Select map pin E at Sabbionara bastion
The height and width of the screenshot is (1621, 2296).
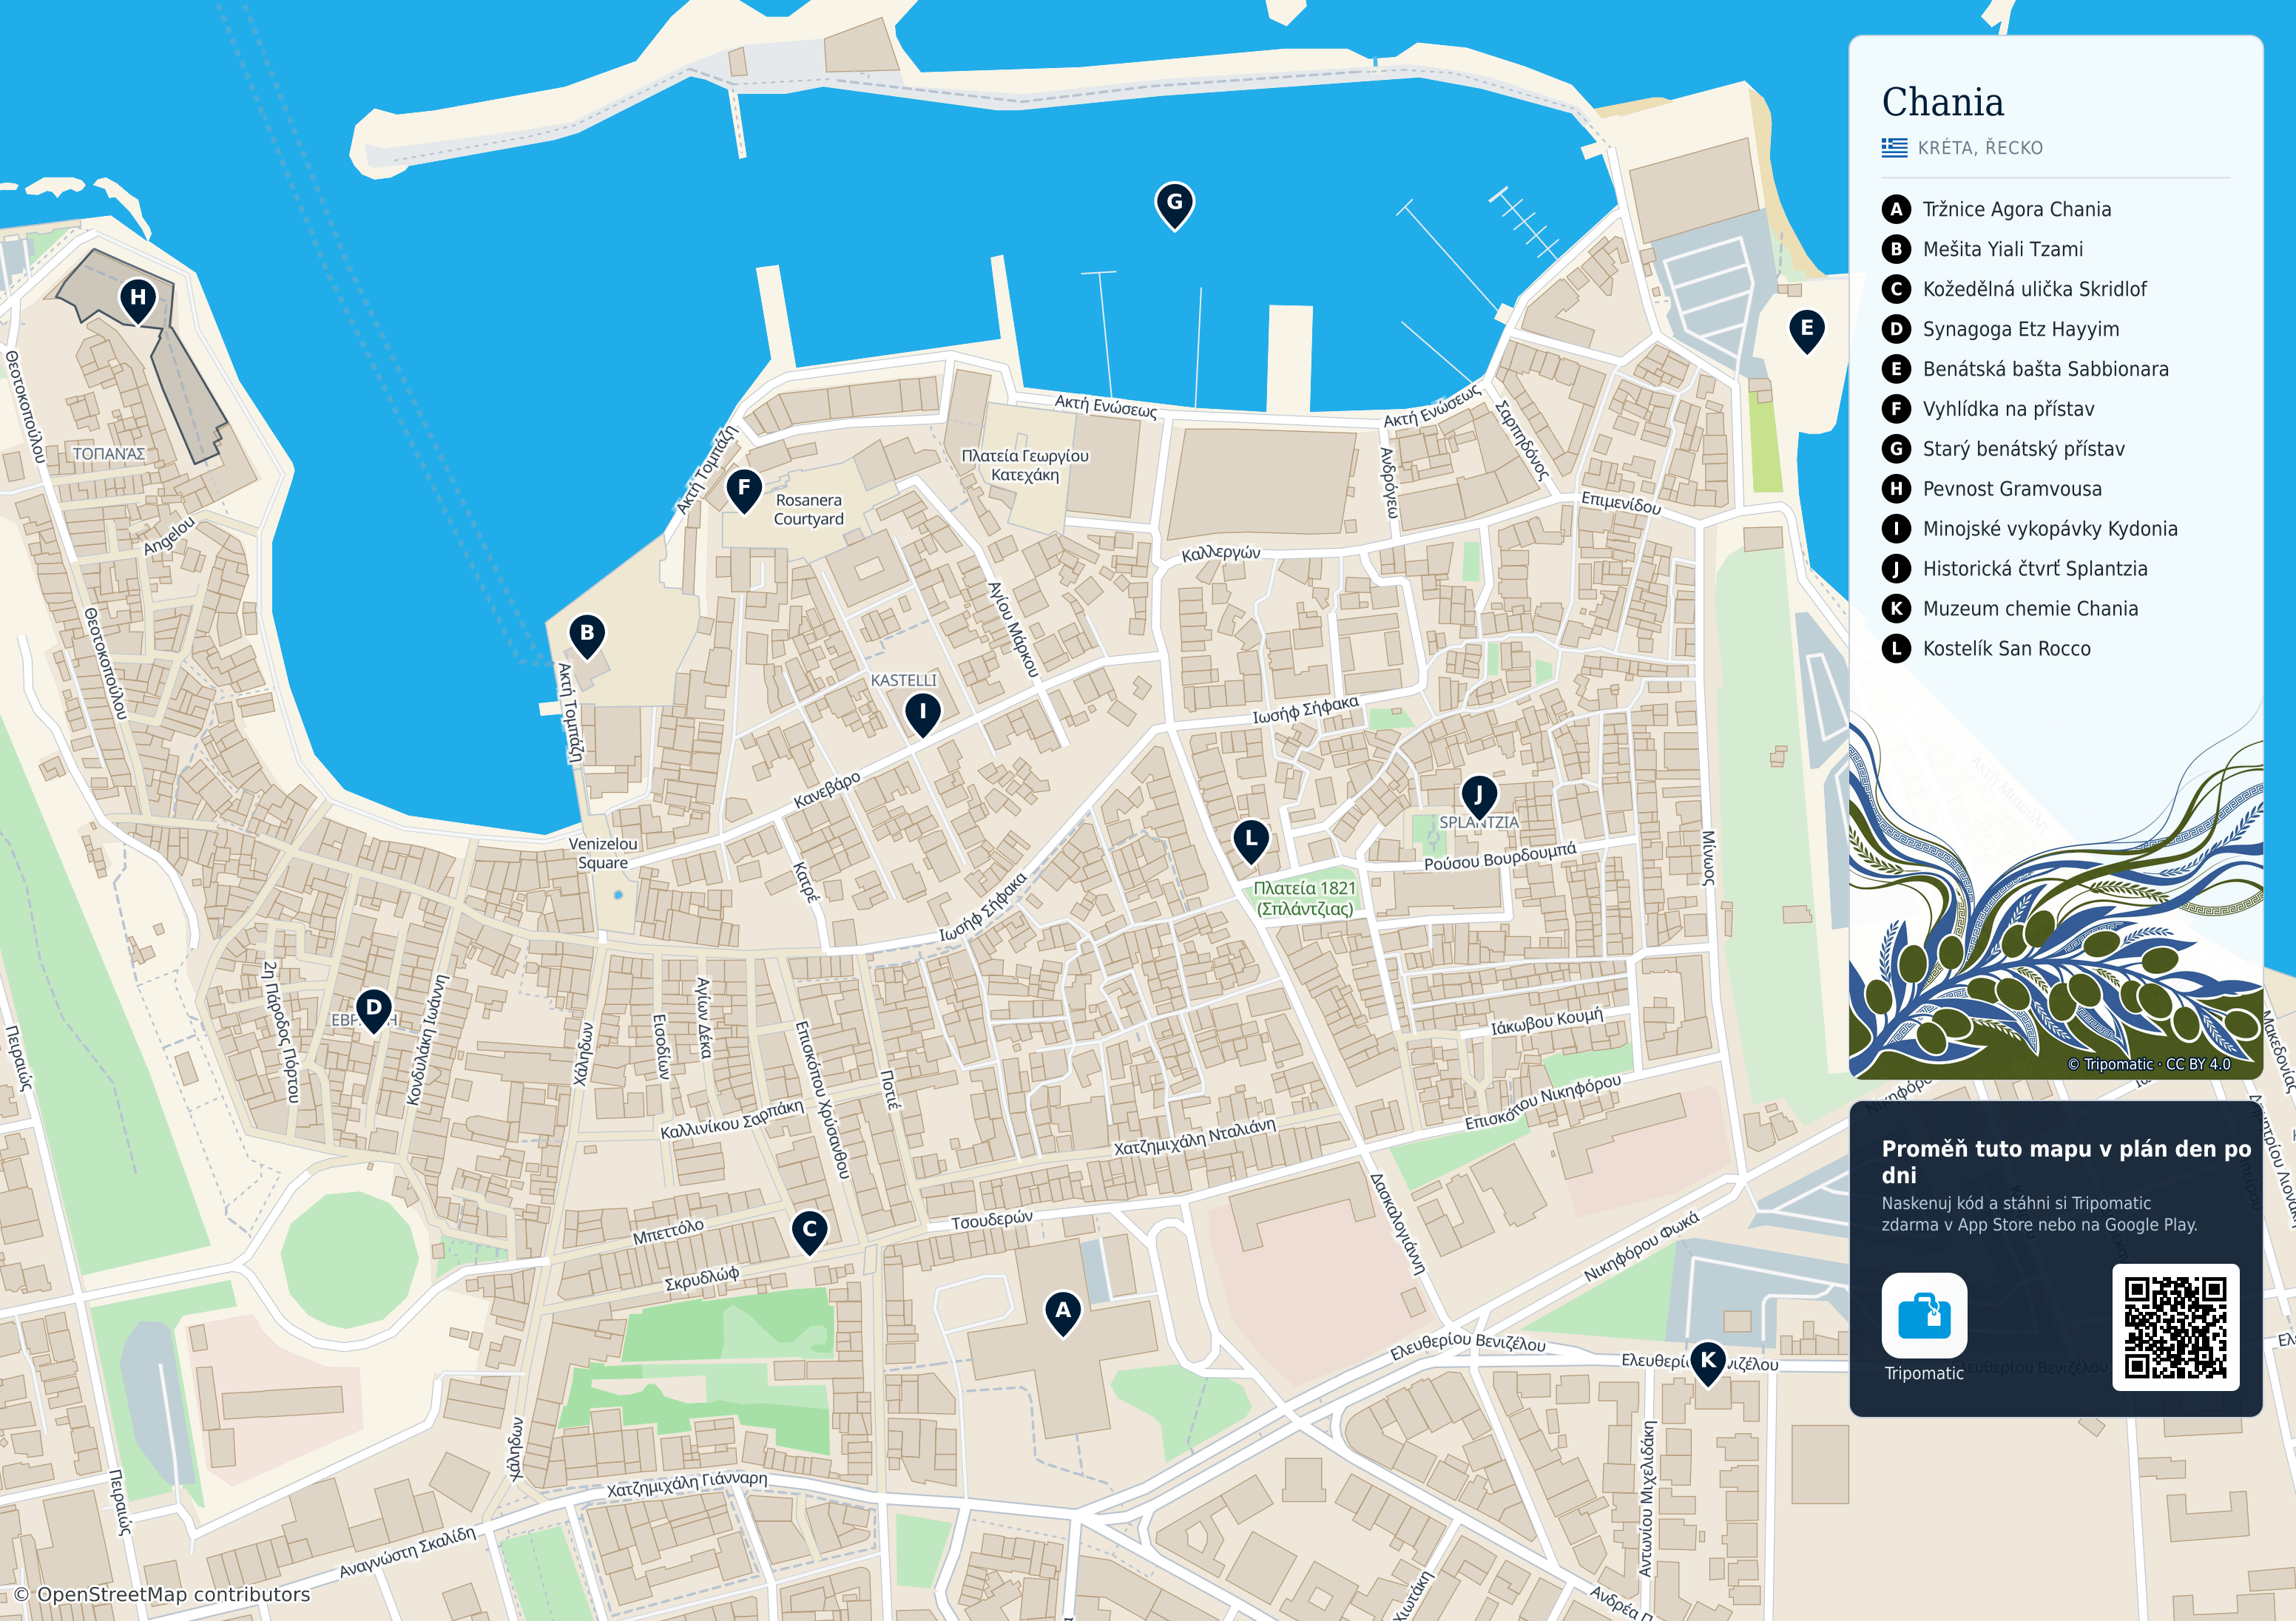1806,331
